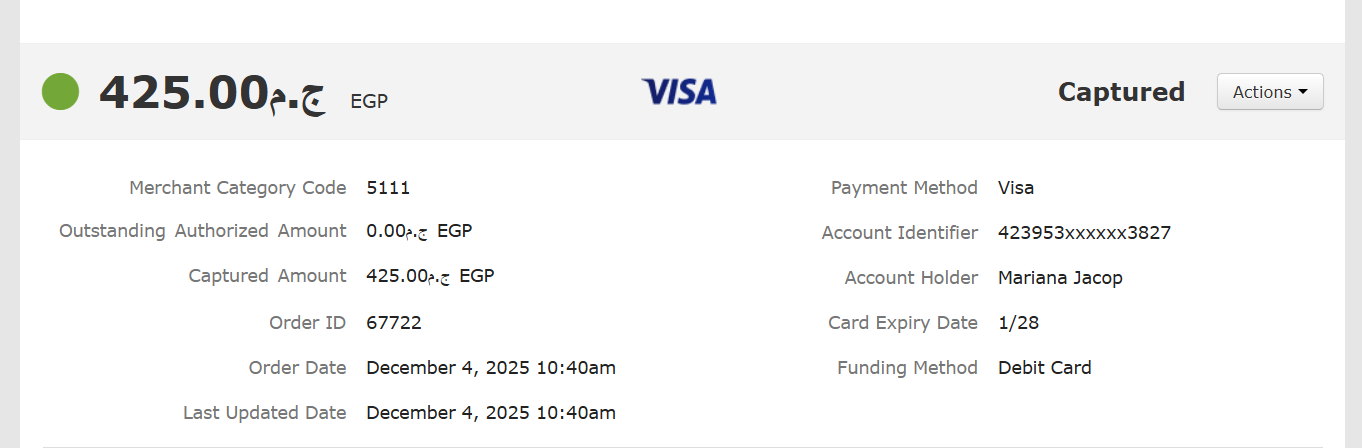Screen dimensions: 1362x448
Task: Click the Outstanding Authorized Amount value
Action: tap(419, 231)
